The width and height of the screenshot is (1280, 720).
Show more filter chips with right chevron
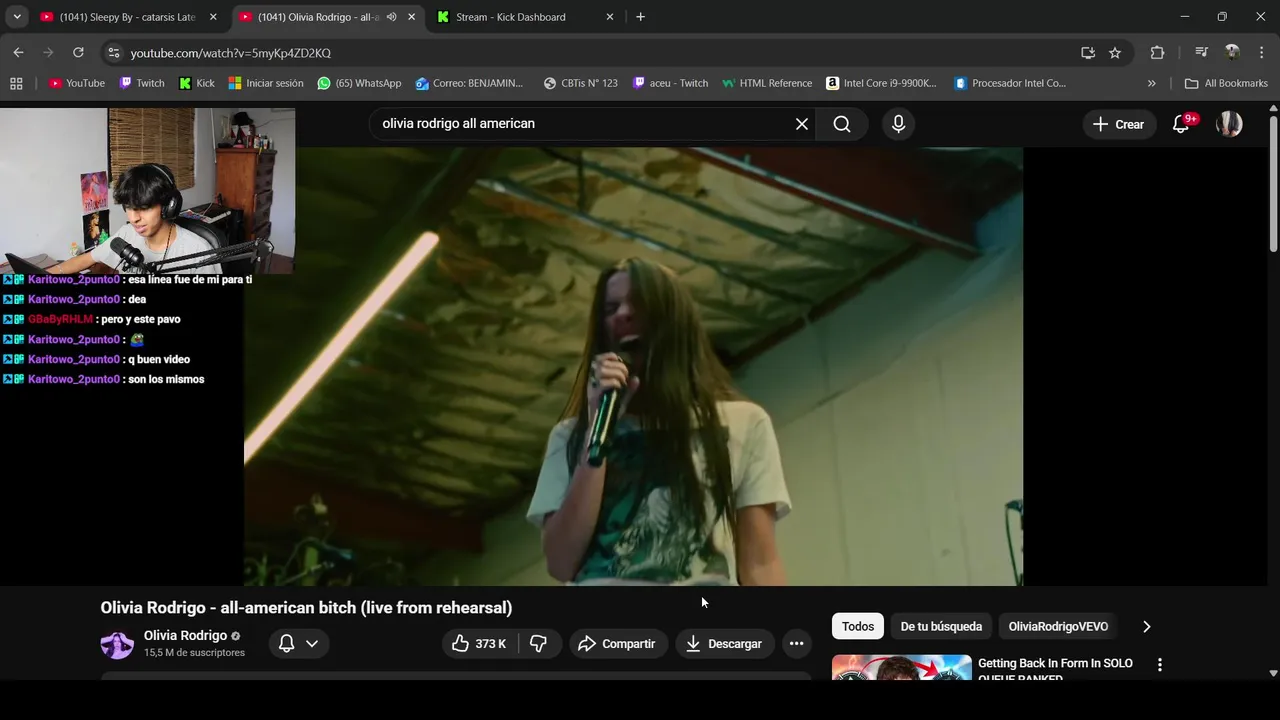[1147, 627]
